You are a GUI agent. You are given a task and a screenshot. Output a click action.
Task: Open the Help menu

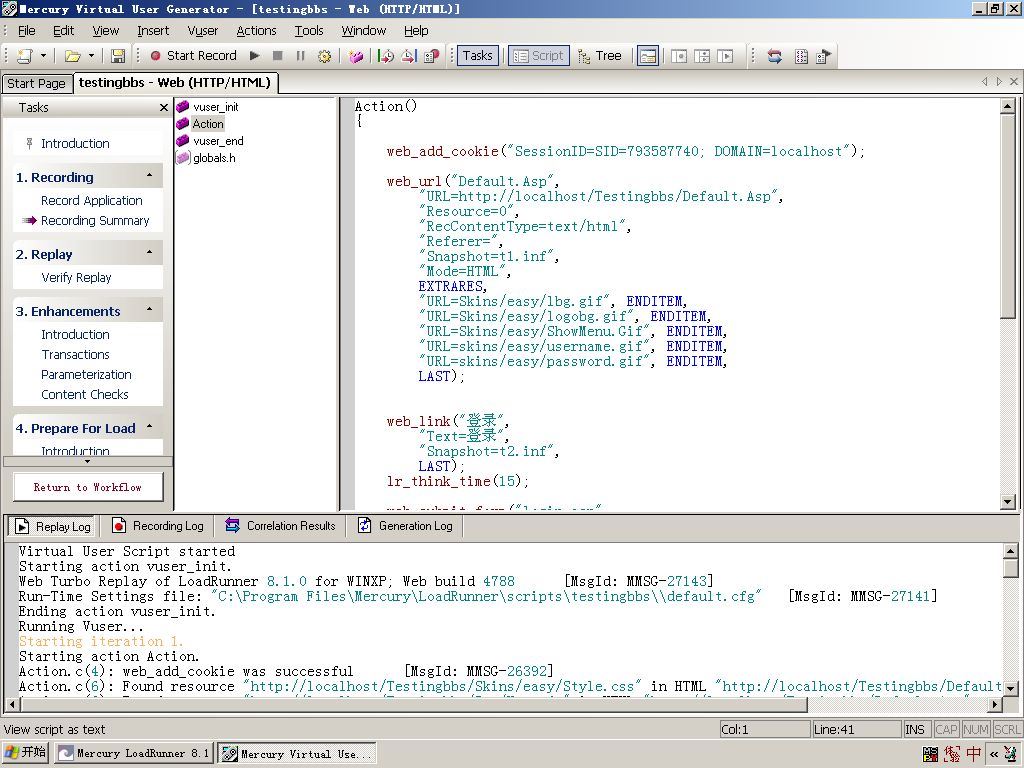416,31
